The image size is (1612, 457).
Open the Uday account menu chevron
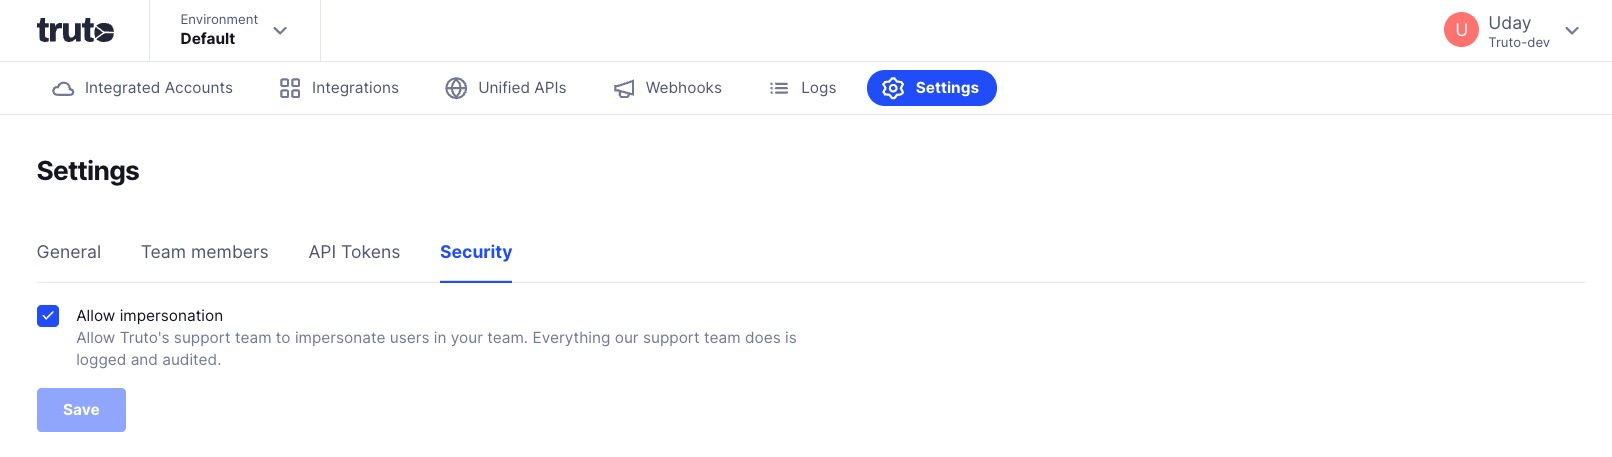coord(1572,30)
